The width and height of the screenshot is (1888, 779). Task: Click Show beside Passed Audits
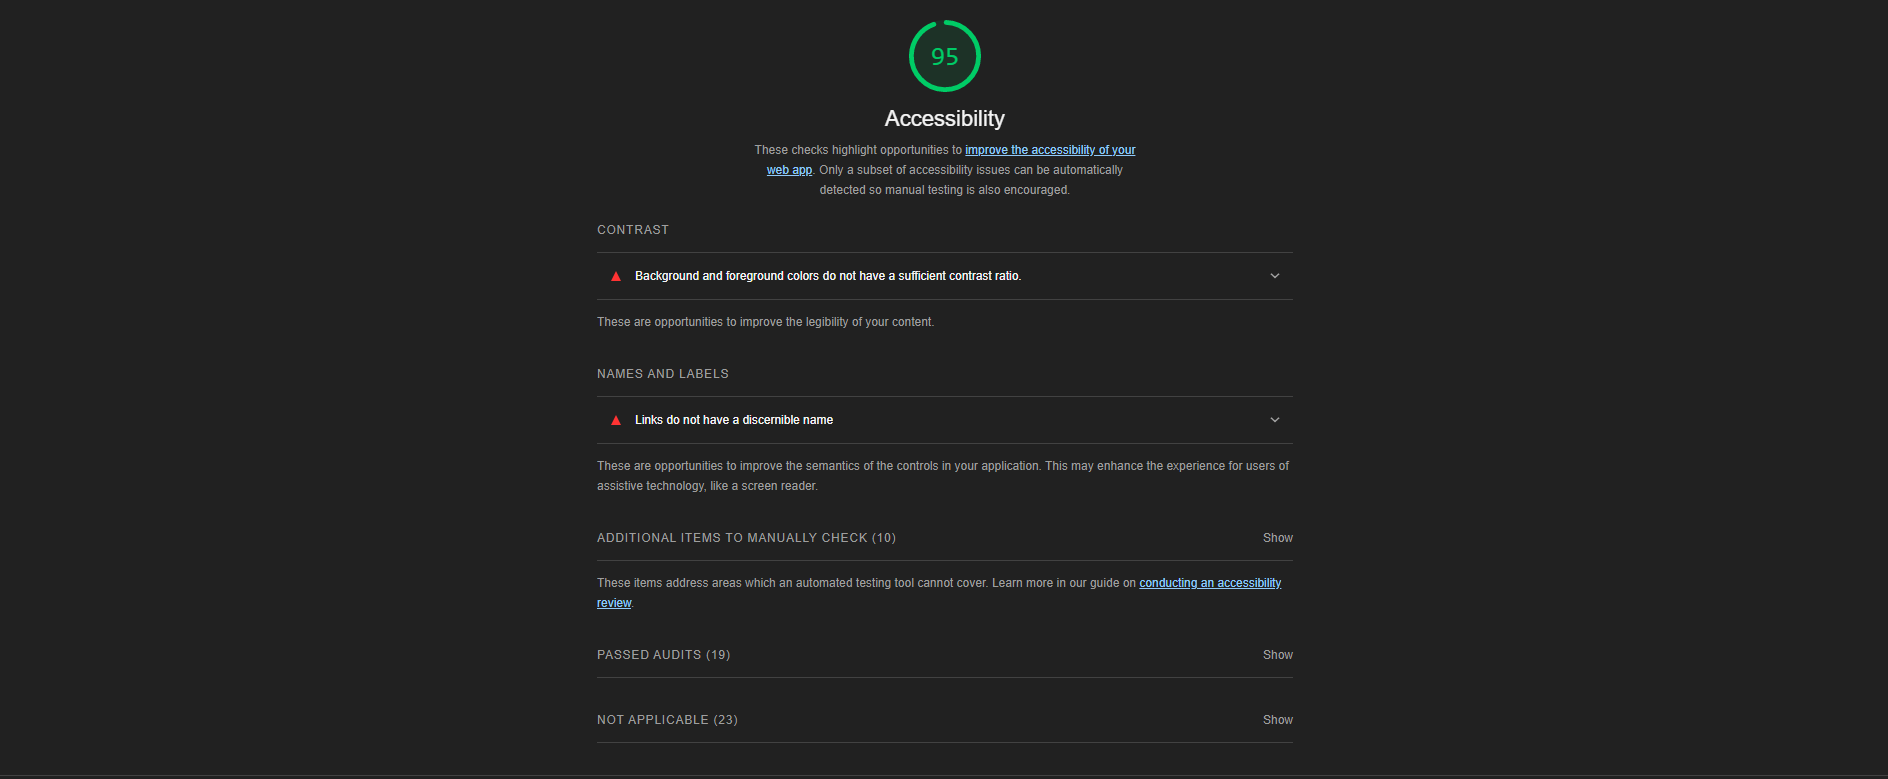(1277, 655)
